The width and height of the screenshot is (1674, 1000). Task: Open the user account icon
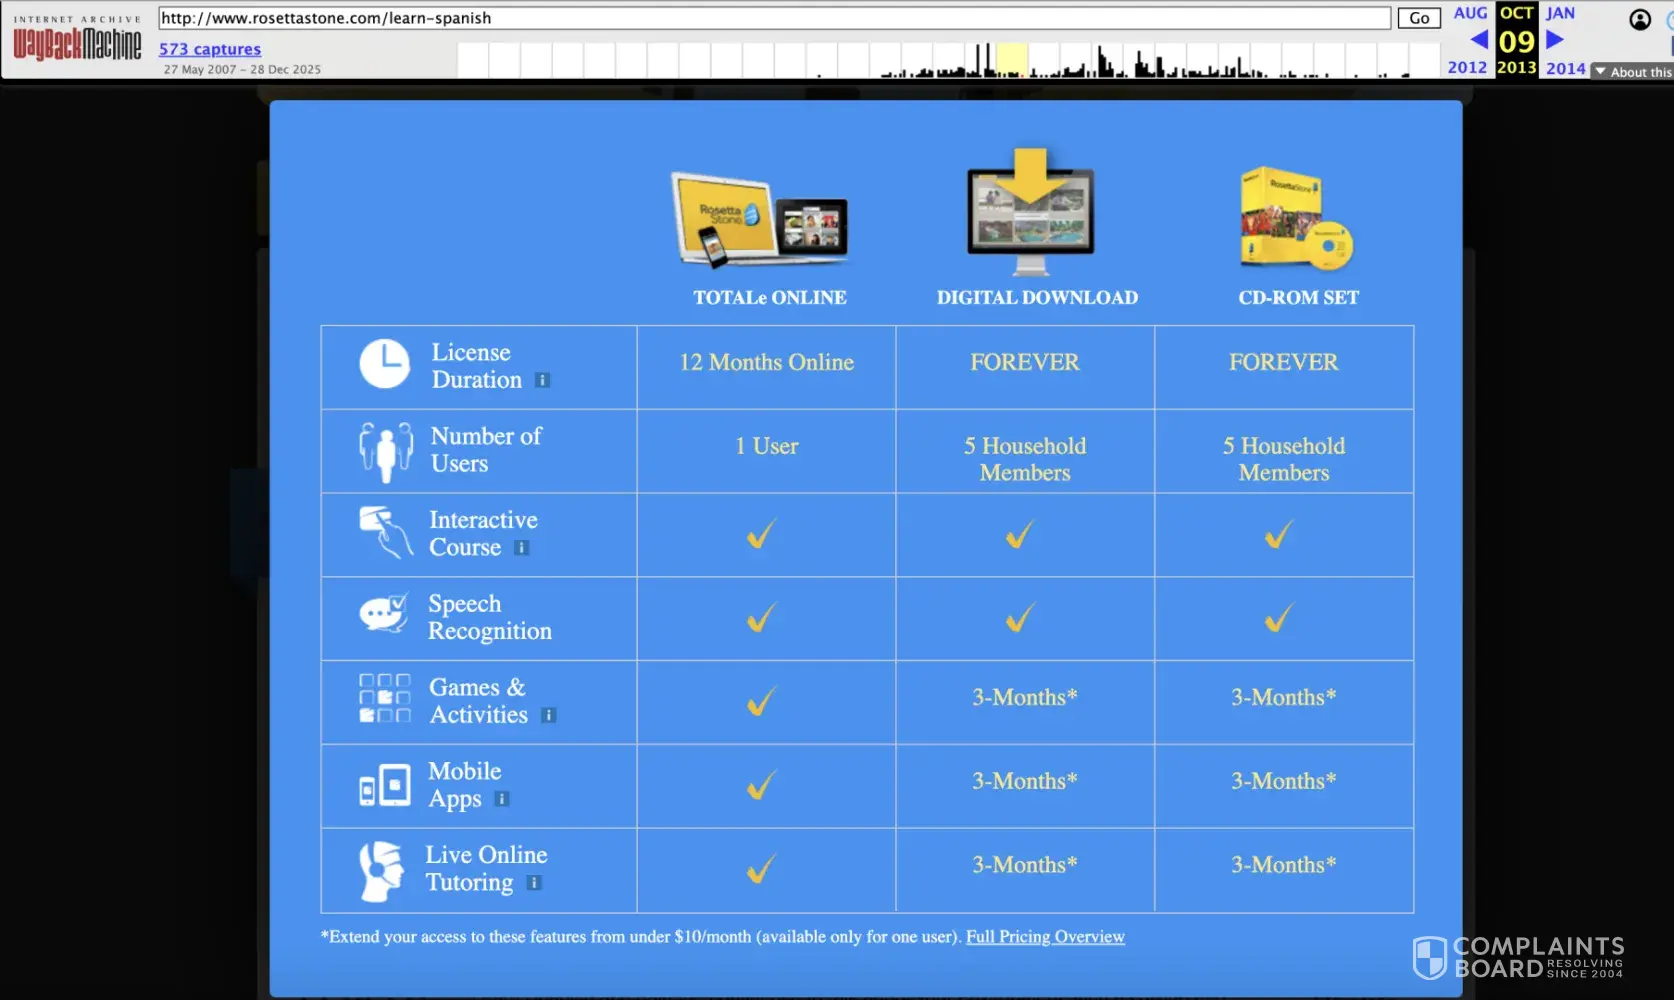click(1640, 19)
